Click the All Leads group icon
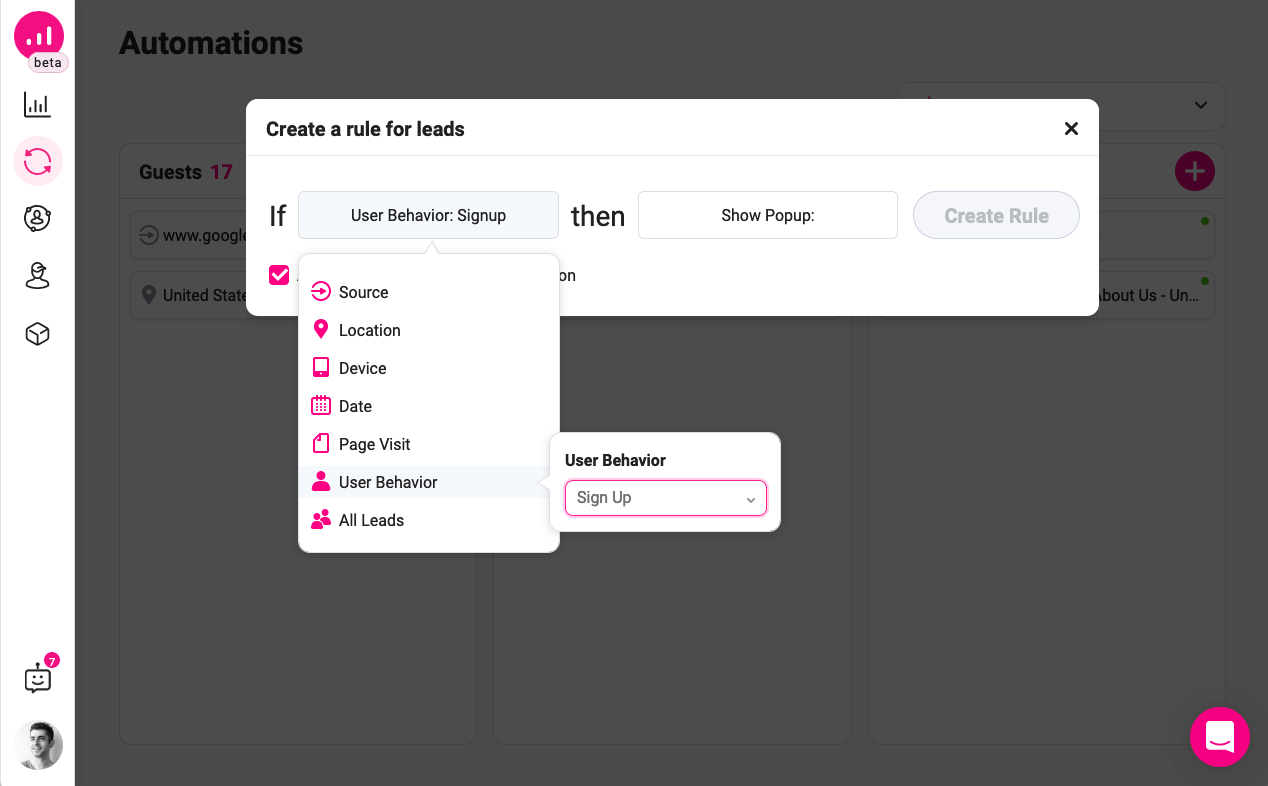 (321, 519)
